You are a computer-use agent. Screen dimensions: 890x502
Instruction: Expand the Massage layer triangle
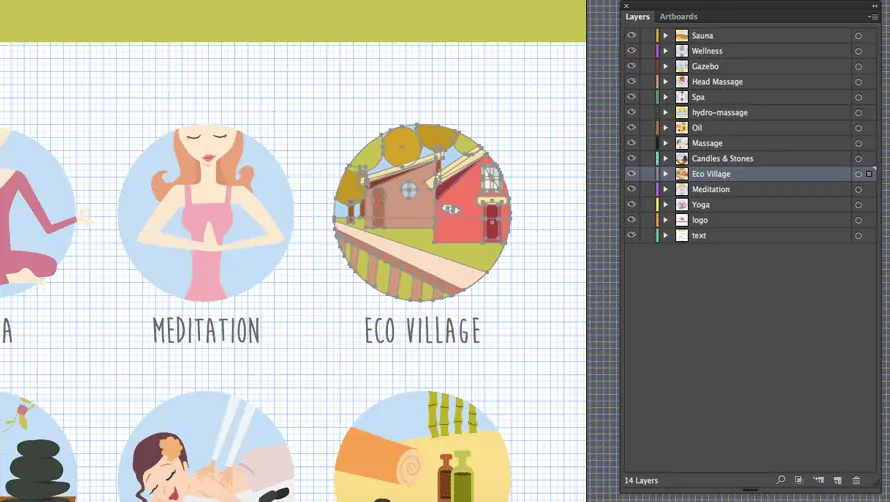coord(666,143)
